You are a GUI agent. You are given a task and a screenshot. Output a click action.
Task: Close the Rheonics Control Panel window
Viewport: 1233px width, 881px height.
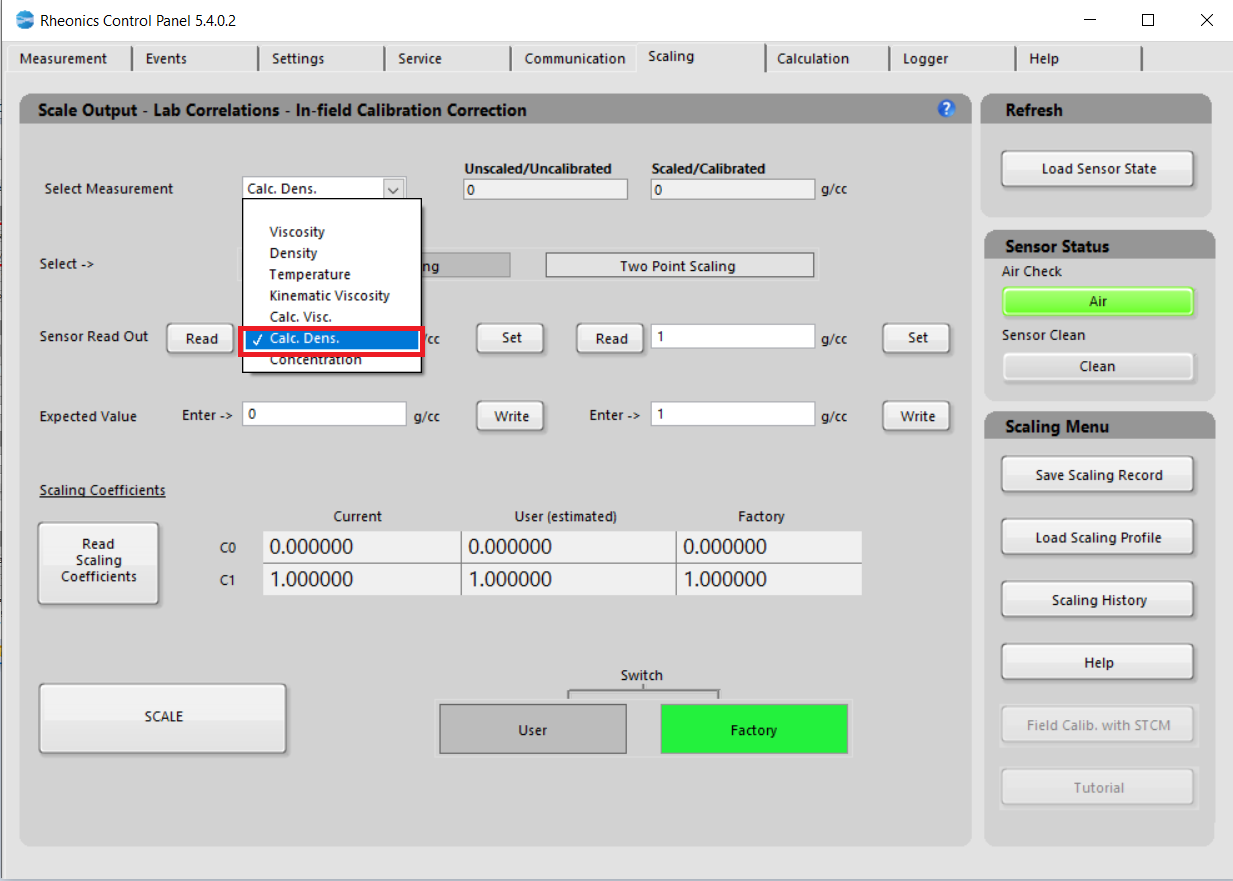(1204, 20)
